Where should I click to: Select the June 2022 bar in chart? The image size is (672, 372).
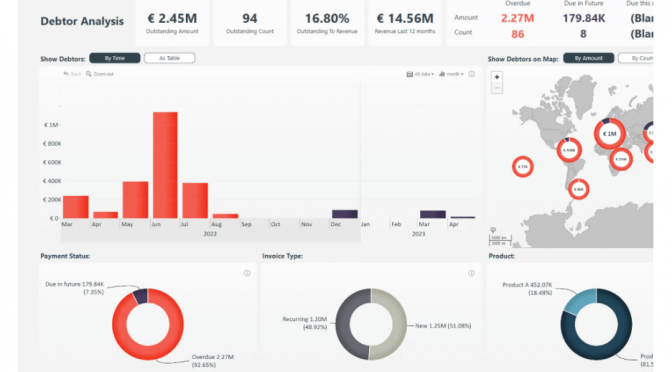click(x=165, y=165)
